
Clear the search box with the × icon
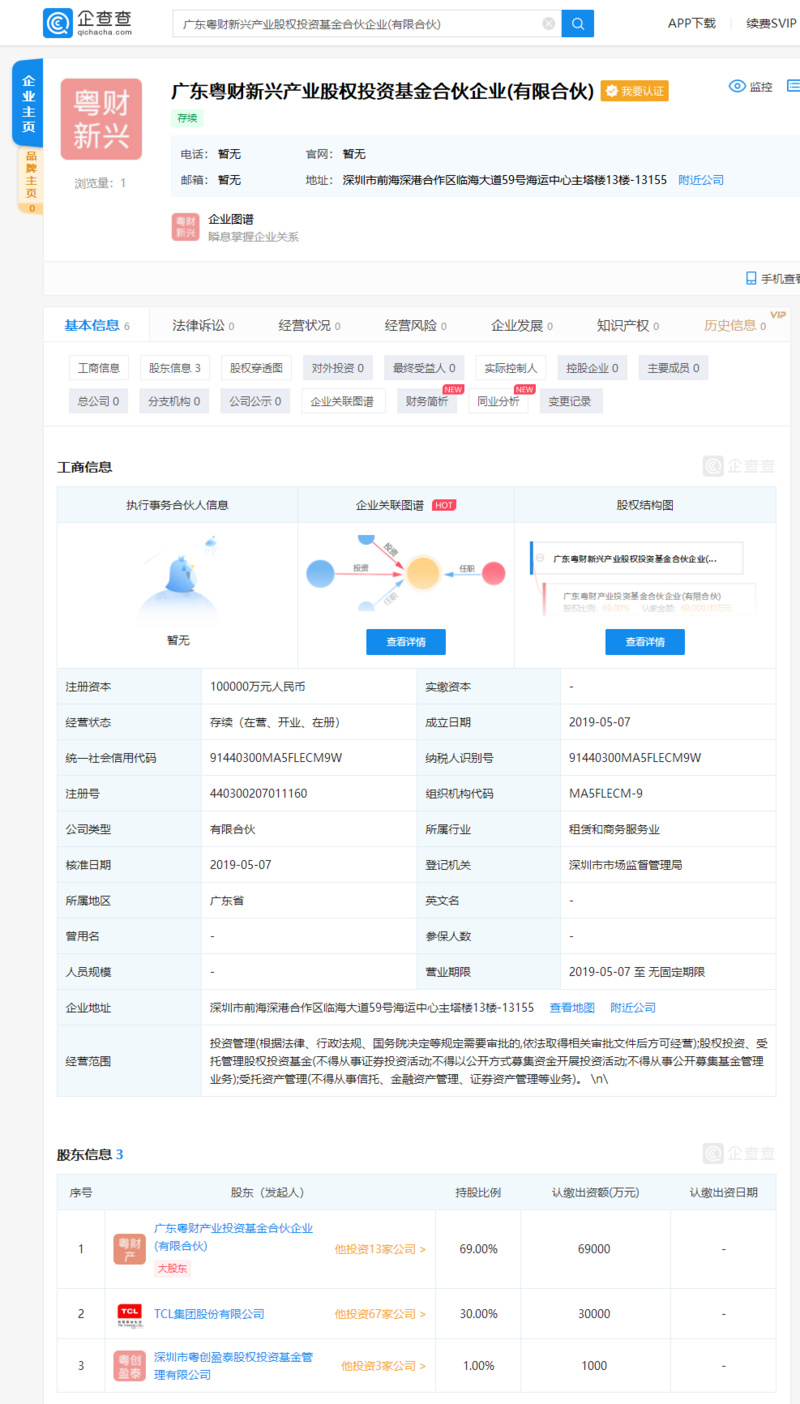pos(548,22)
